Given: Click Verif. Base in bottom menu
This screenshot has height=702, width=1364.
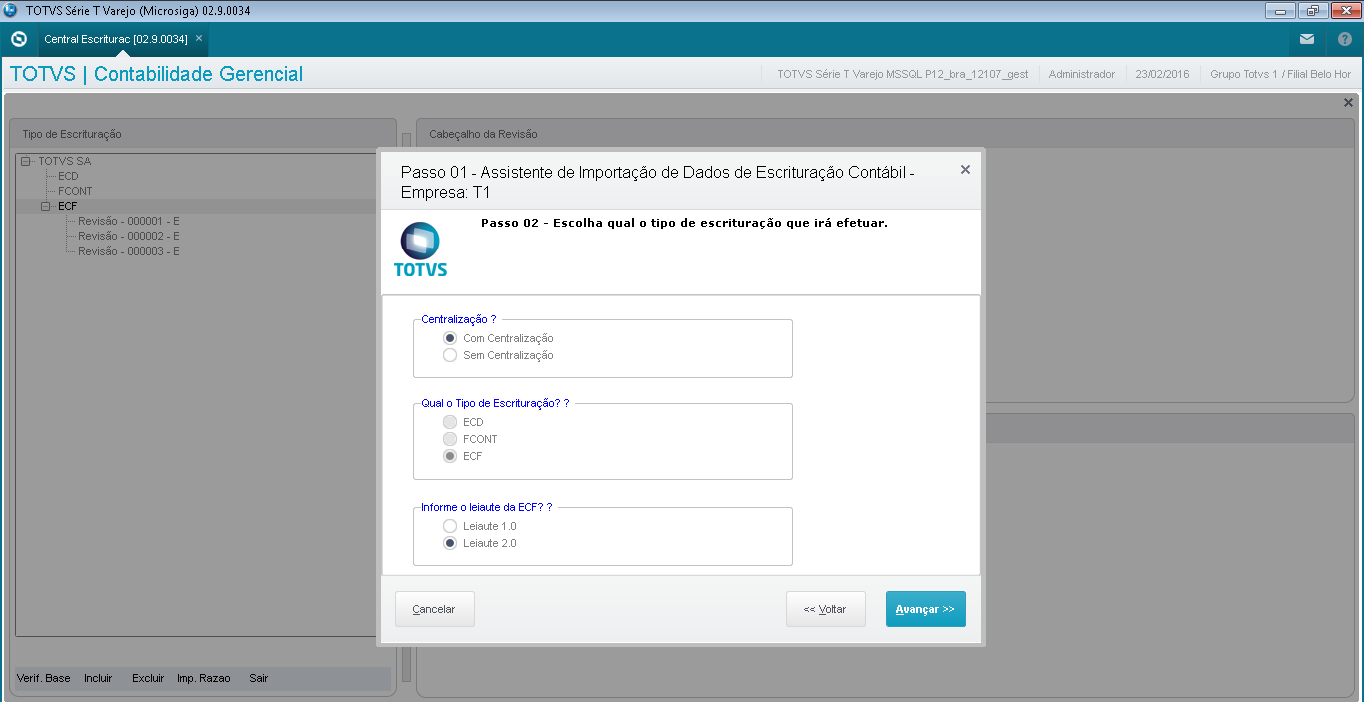Looking at the screenshot, I should [x=43, y=678].
